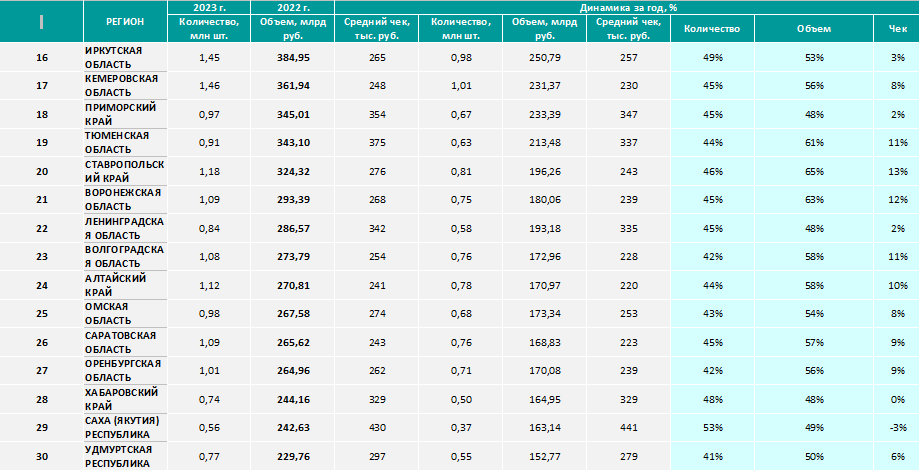Click the volume cell '213,48'

point(544,142)
